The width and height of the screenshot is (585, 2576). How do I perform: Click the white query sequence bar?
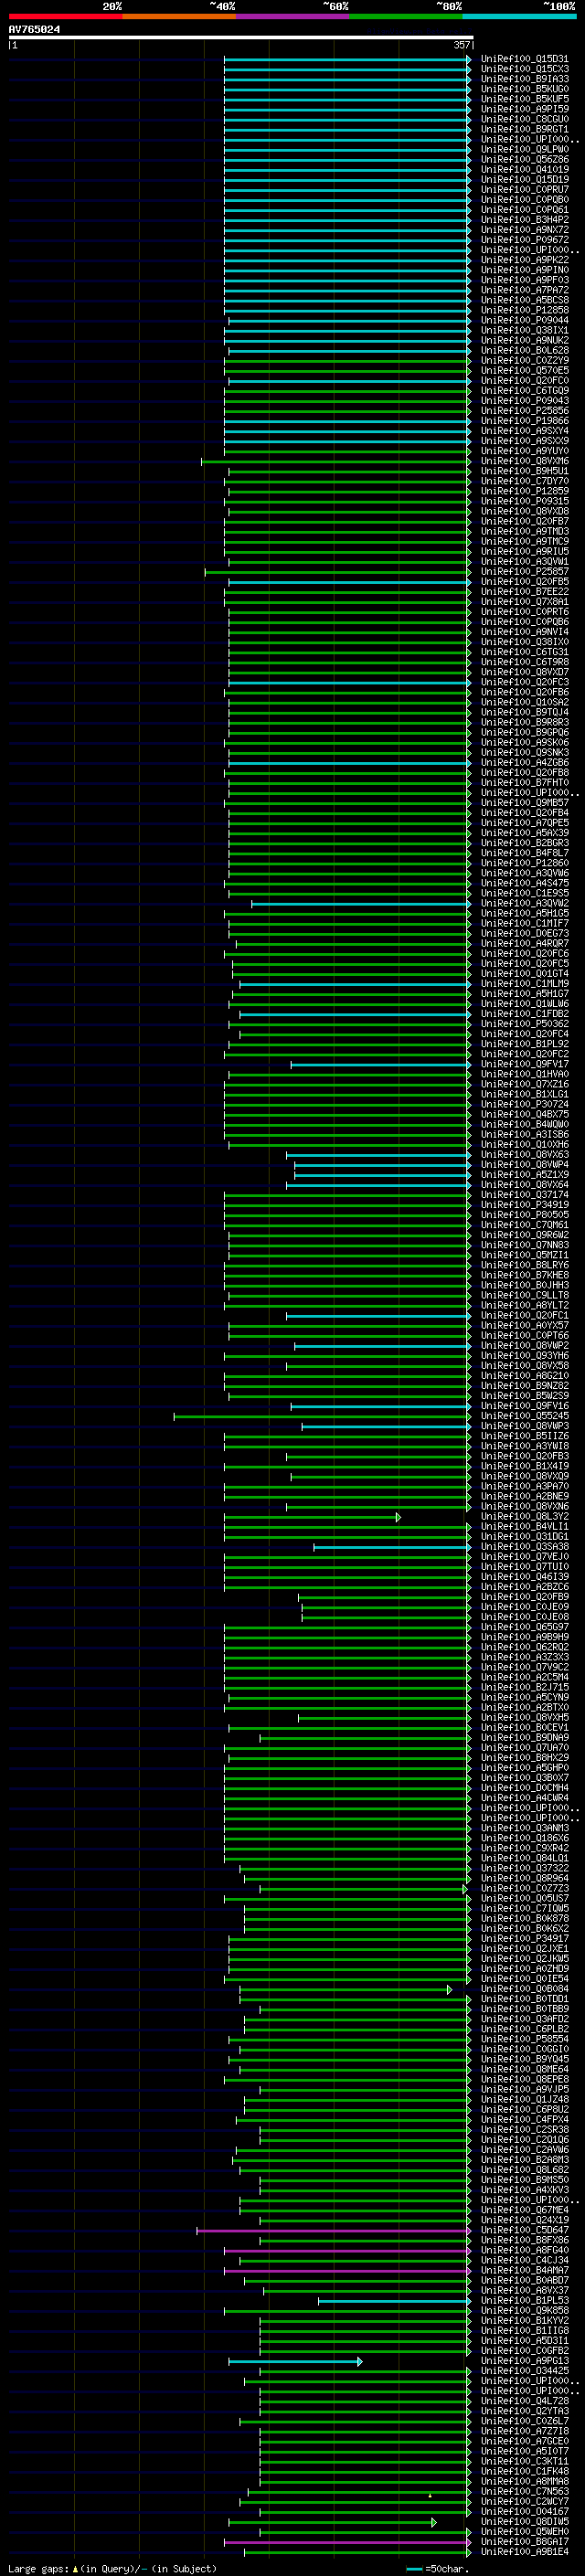[x=241, y=38]
